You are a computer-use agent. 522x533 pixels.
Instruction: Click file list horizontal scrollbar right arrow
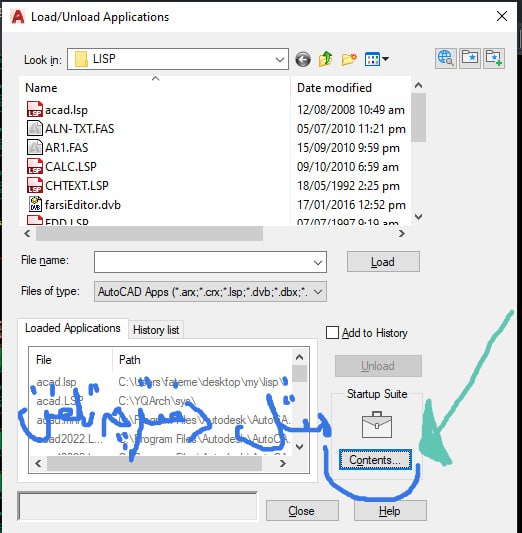pos(402,234)
